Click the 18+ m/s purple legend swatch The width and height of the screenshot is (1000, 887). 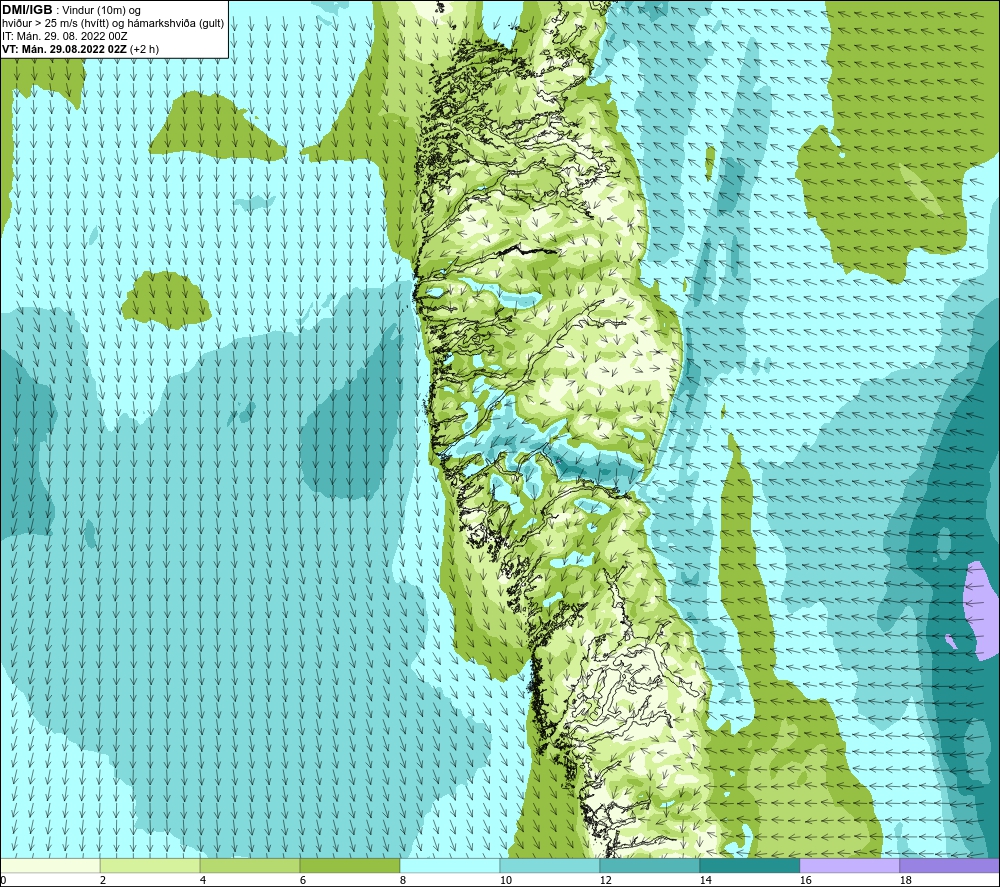(949, 865)
